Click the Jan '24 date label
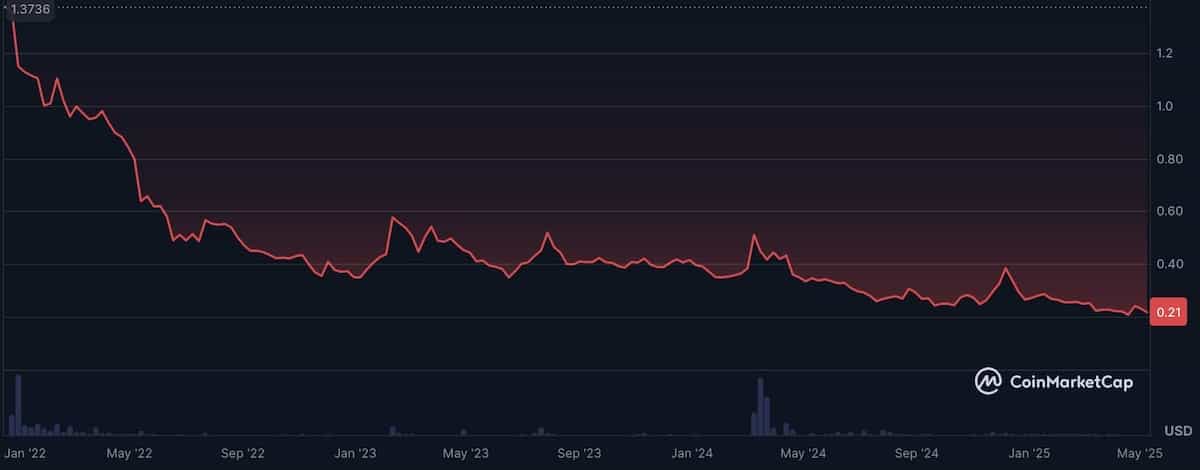 click(692, 453)
